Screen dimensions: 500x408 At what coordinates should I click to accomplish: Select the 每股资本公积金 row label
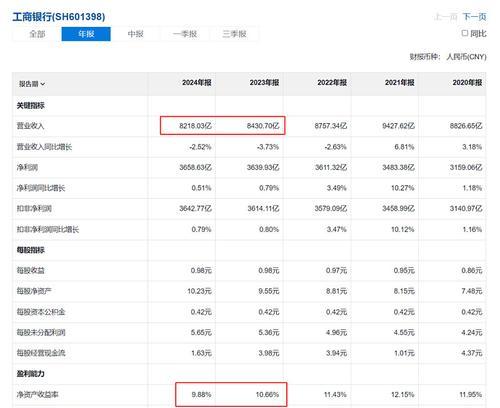point(41,312)
